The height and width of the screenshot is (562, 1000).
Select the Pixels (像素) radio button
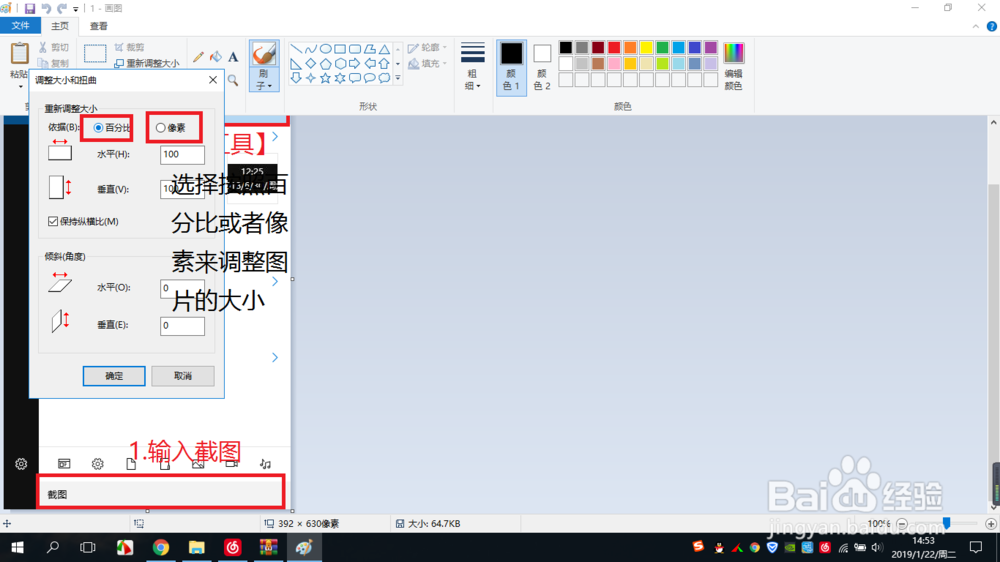pyautogui.click(x=161, y=128)
